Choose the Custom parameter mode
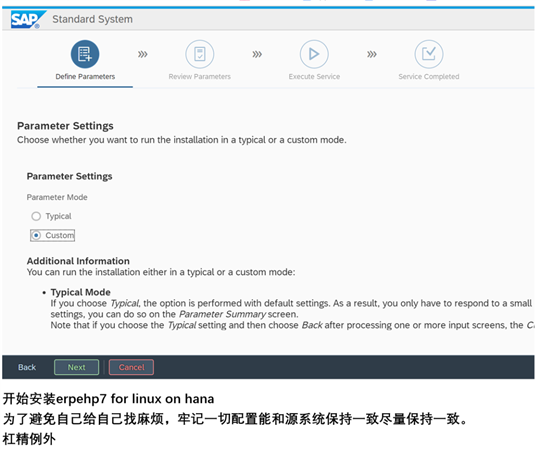 (x=36, y=236)
